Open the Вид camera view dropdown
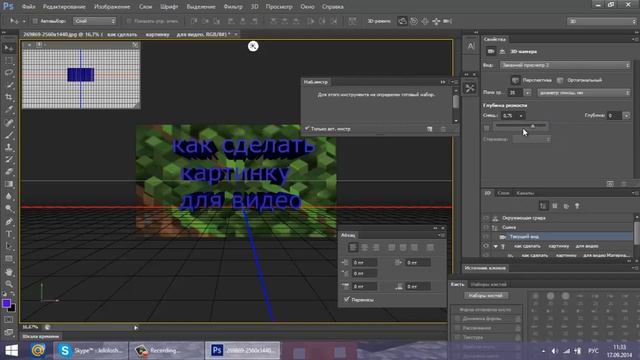Viewport: 640px width, 360px height. click(565, 65)
